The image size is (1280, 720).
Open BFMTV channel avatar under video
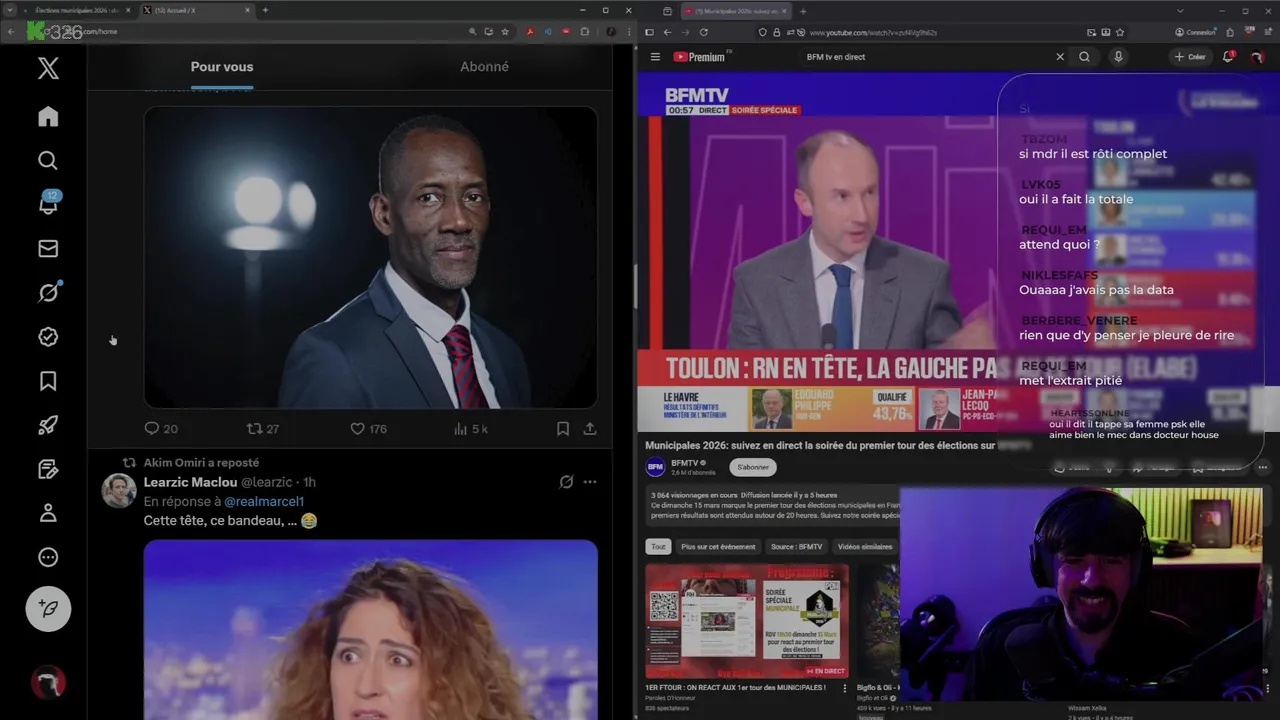tap(656, 467)
